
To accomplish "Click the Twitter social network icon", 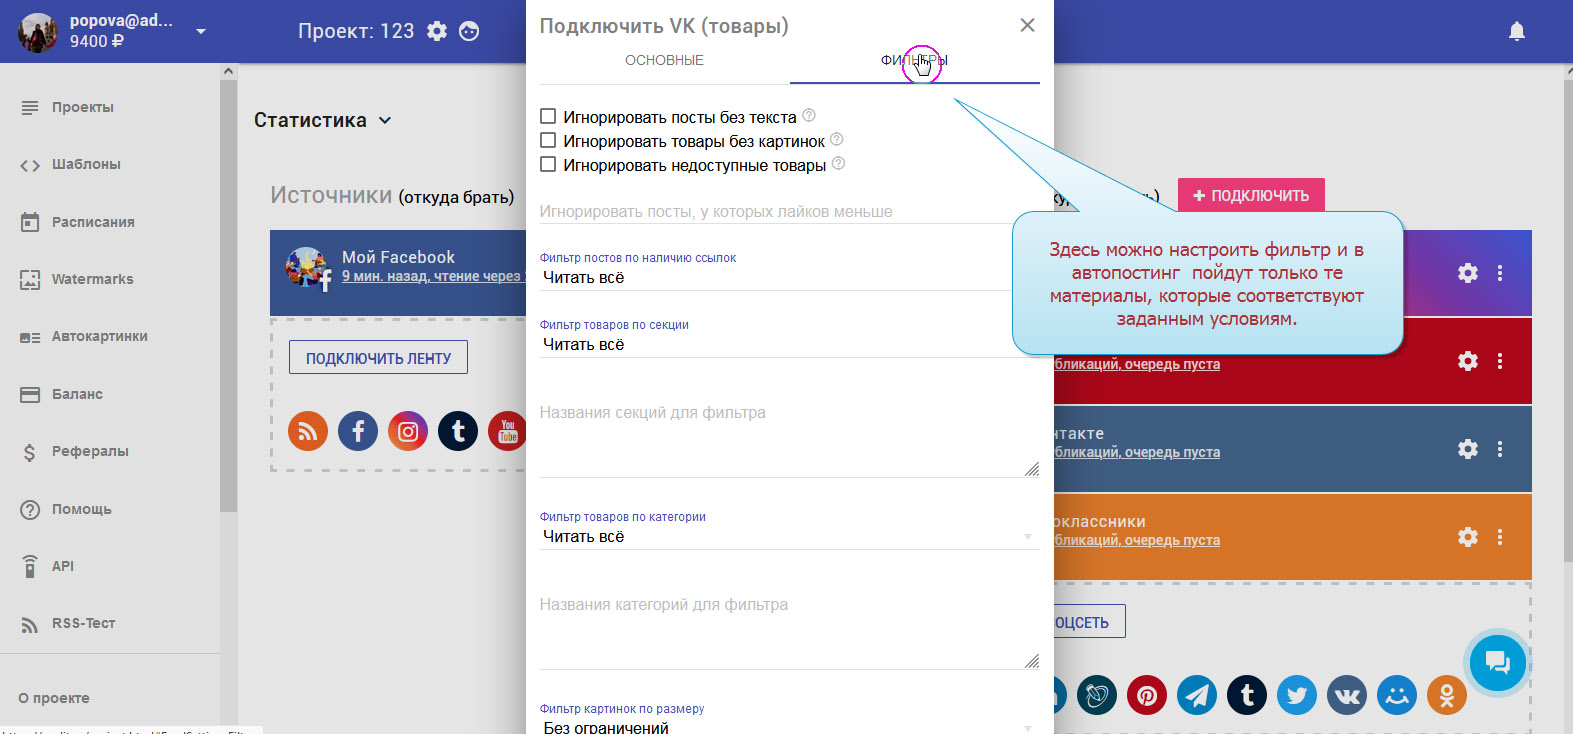I will click(1297, 695).
